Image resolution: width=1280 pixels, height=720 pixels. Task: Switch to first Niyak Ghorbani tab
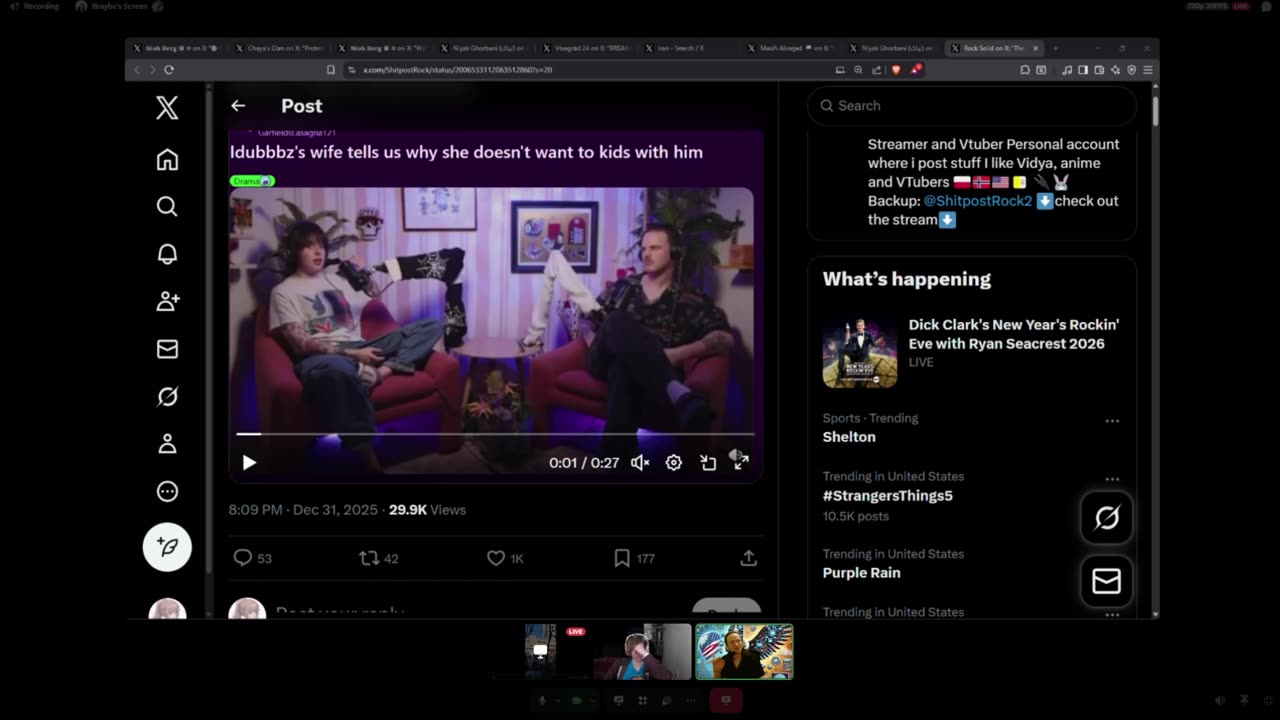pyautogui.click(x=484, y=48)
